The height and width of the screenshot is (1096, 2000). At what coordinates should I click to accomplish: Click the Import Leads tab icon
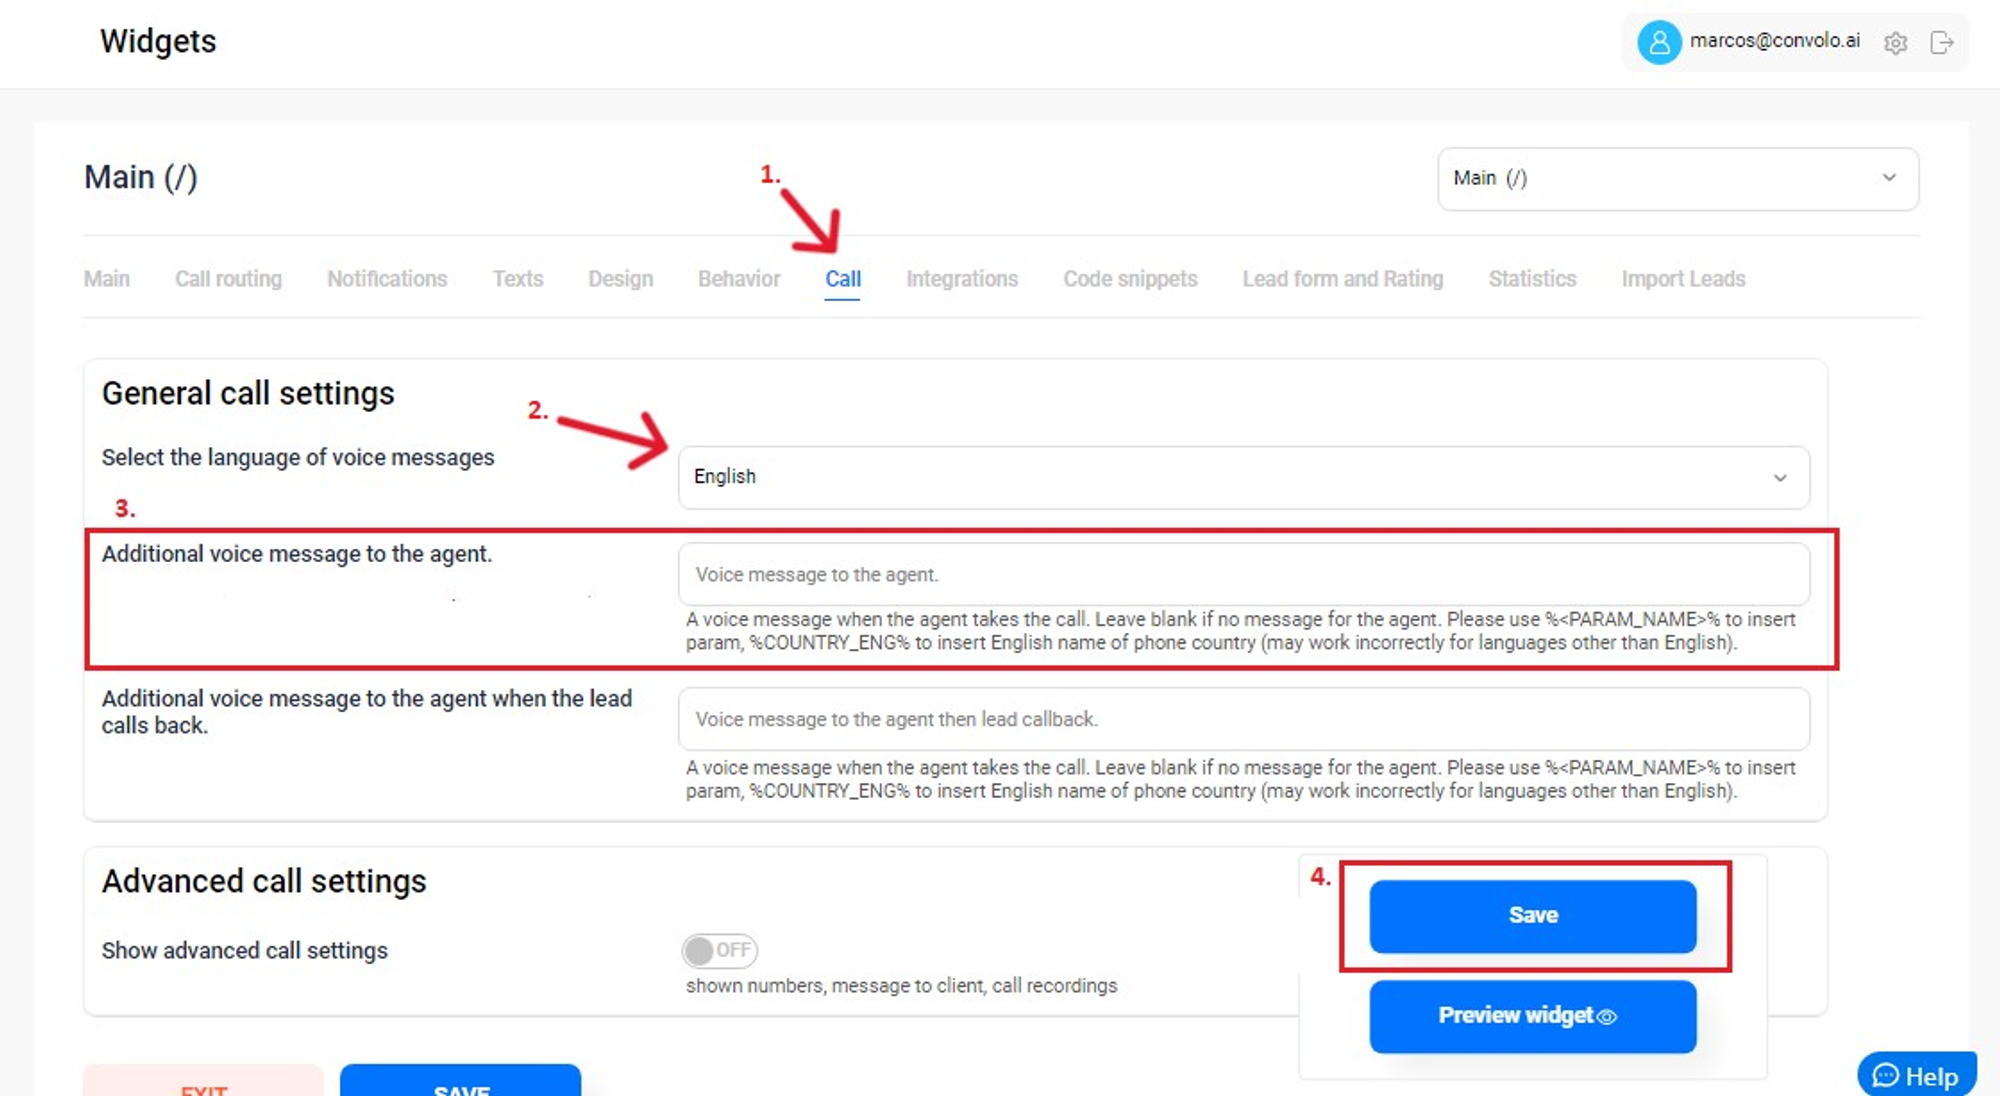coord(1683,278)
